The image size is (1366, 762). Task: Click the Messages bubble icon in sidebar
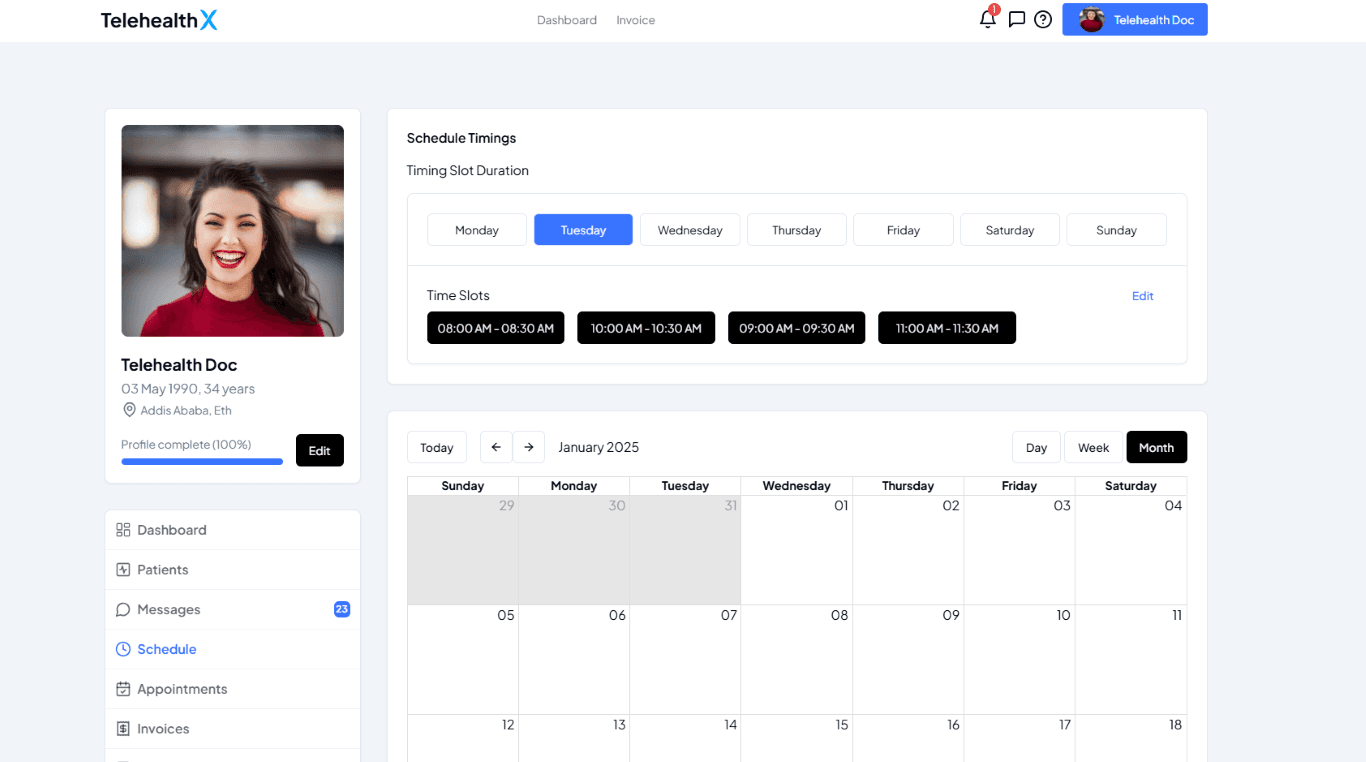point(123,610)
